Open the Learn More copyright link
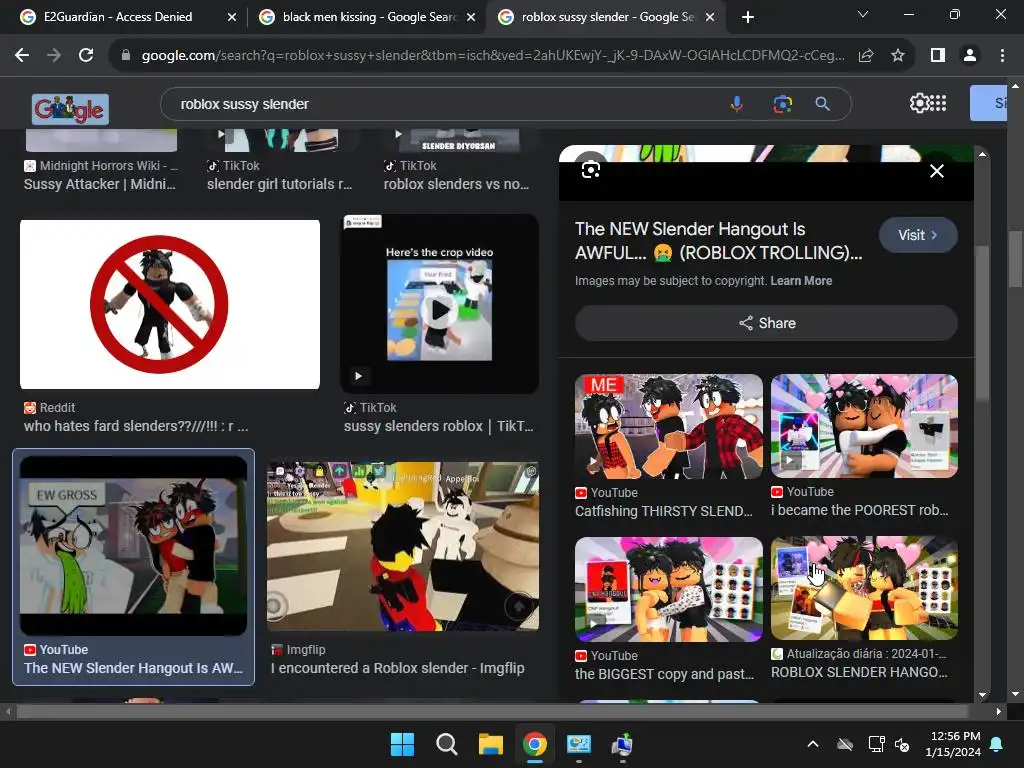 coord(801,281)
